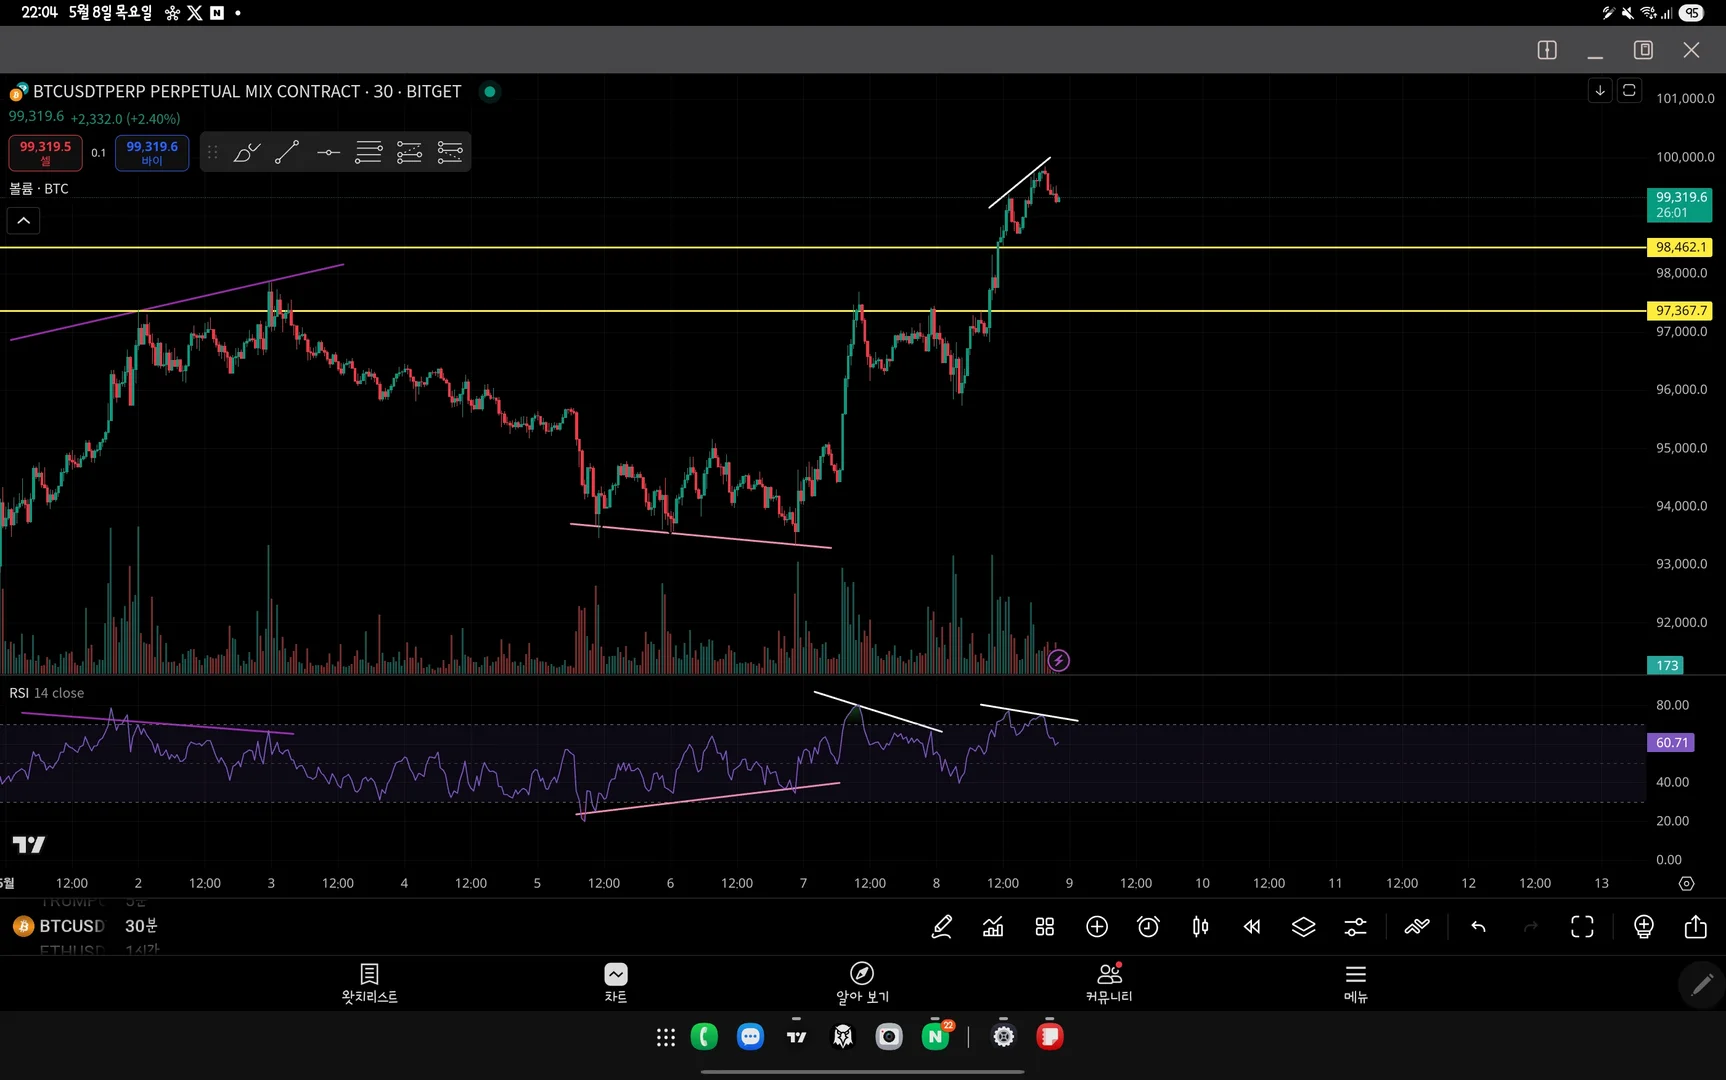Pick the four-line Fib retracement tool
Image resolution: width=1726 pixels, height=1080 pixels.
369,152
